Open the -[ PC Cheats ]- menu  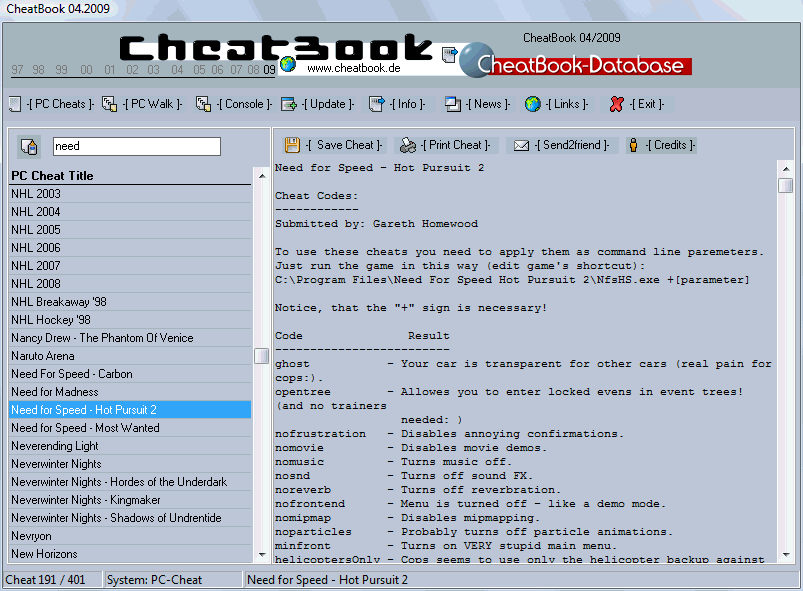pyautogui.click(x=60, y=104)
